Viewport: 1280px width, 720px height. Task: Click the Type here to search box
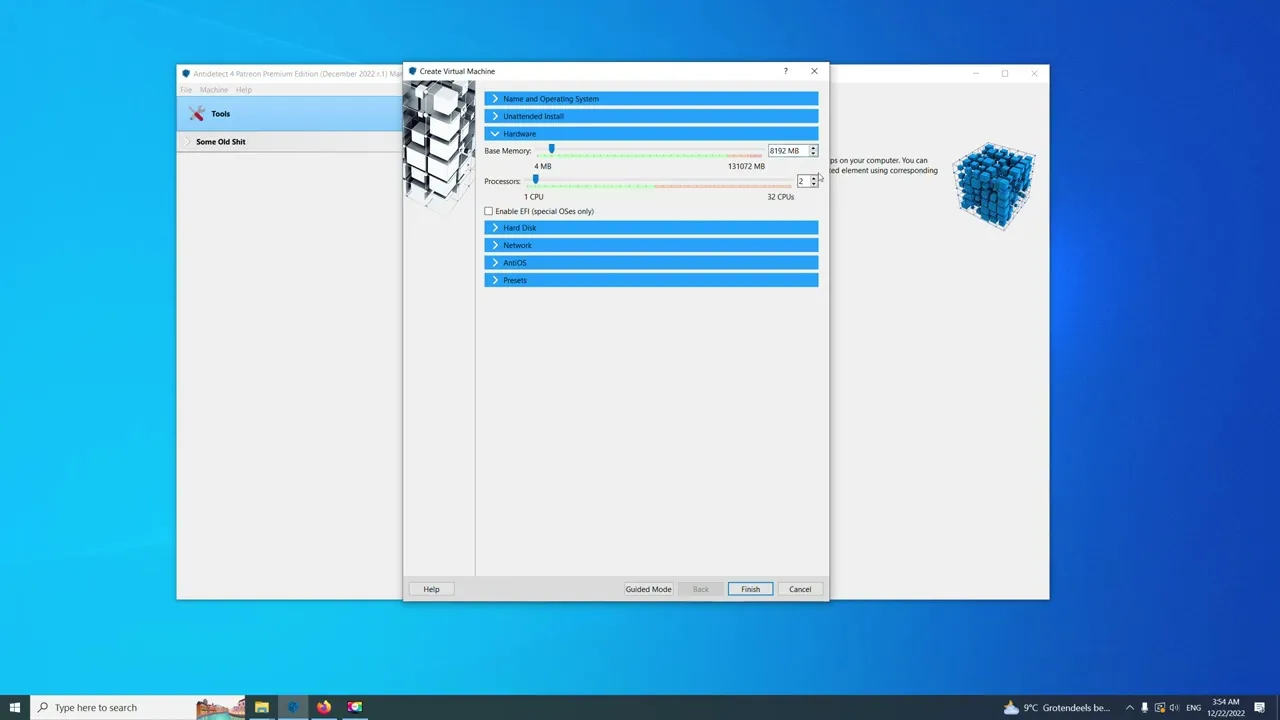tap(138, 707)
